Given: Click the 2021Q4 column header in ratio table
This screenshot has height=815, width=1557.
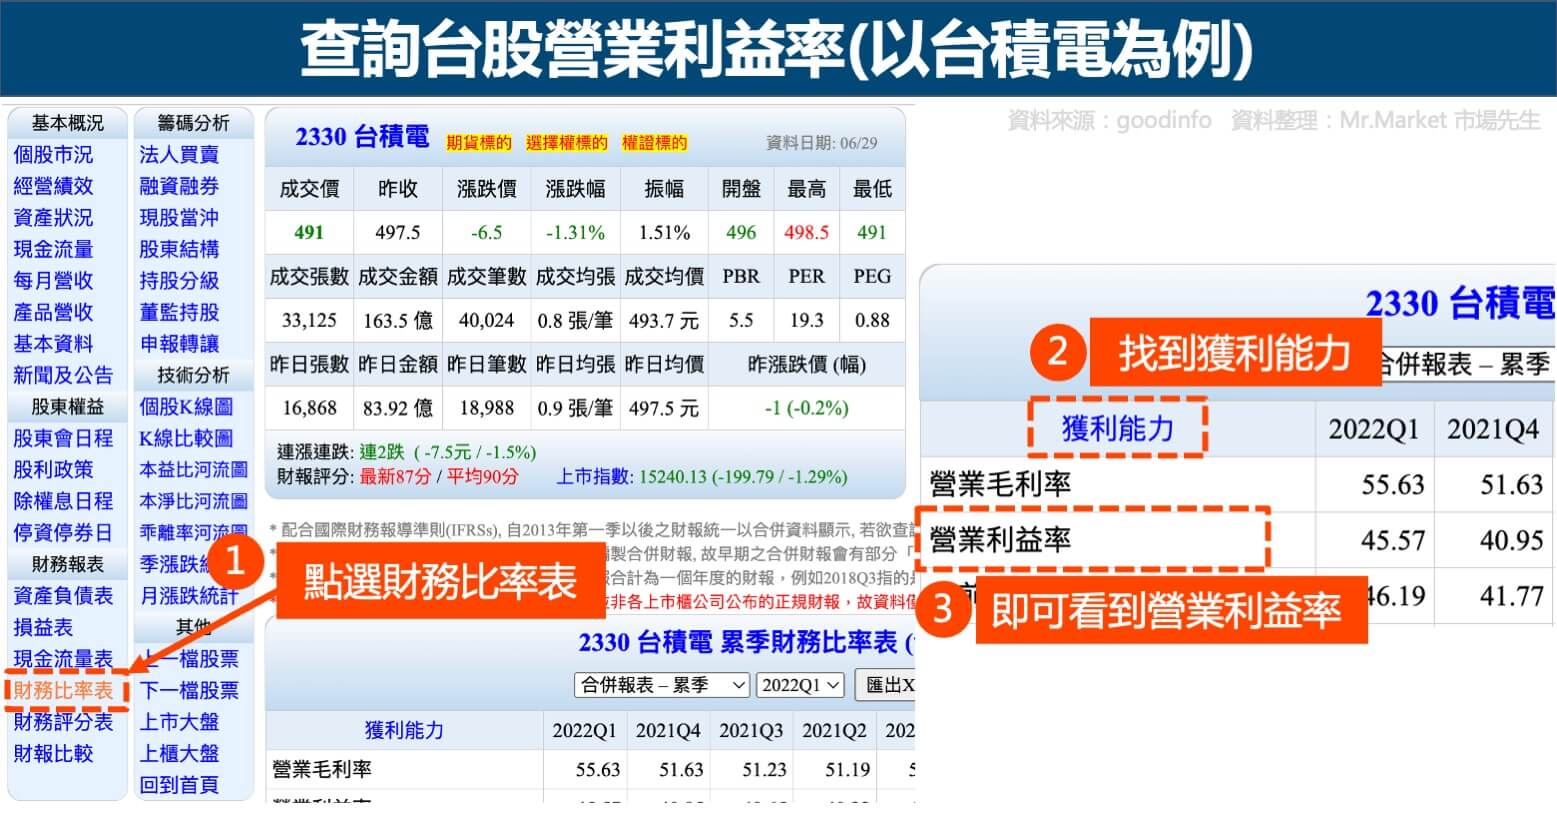Looking at the screenshot, I should (667, 731).
